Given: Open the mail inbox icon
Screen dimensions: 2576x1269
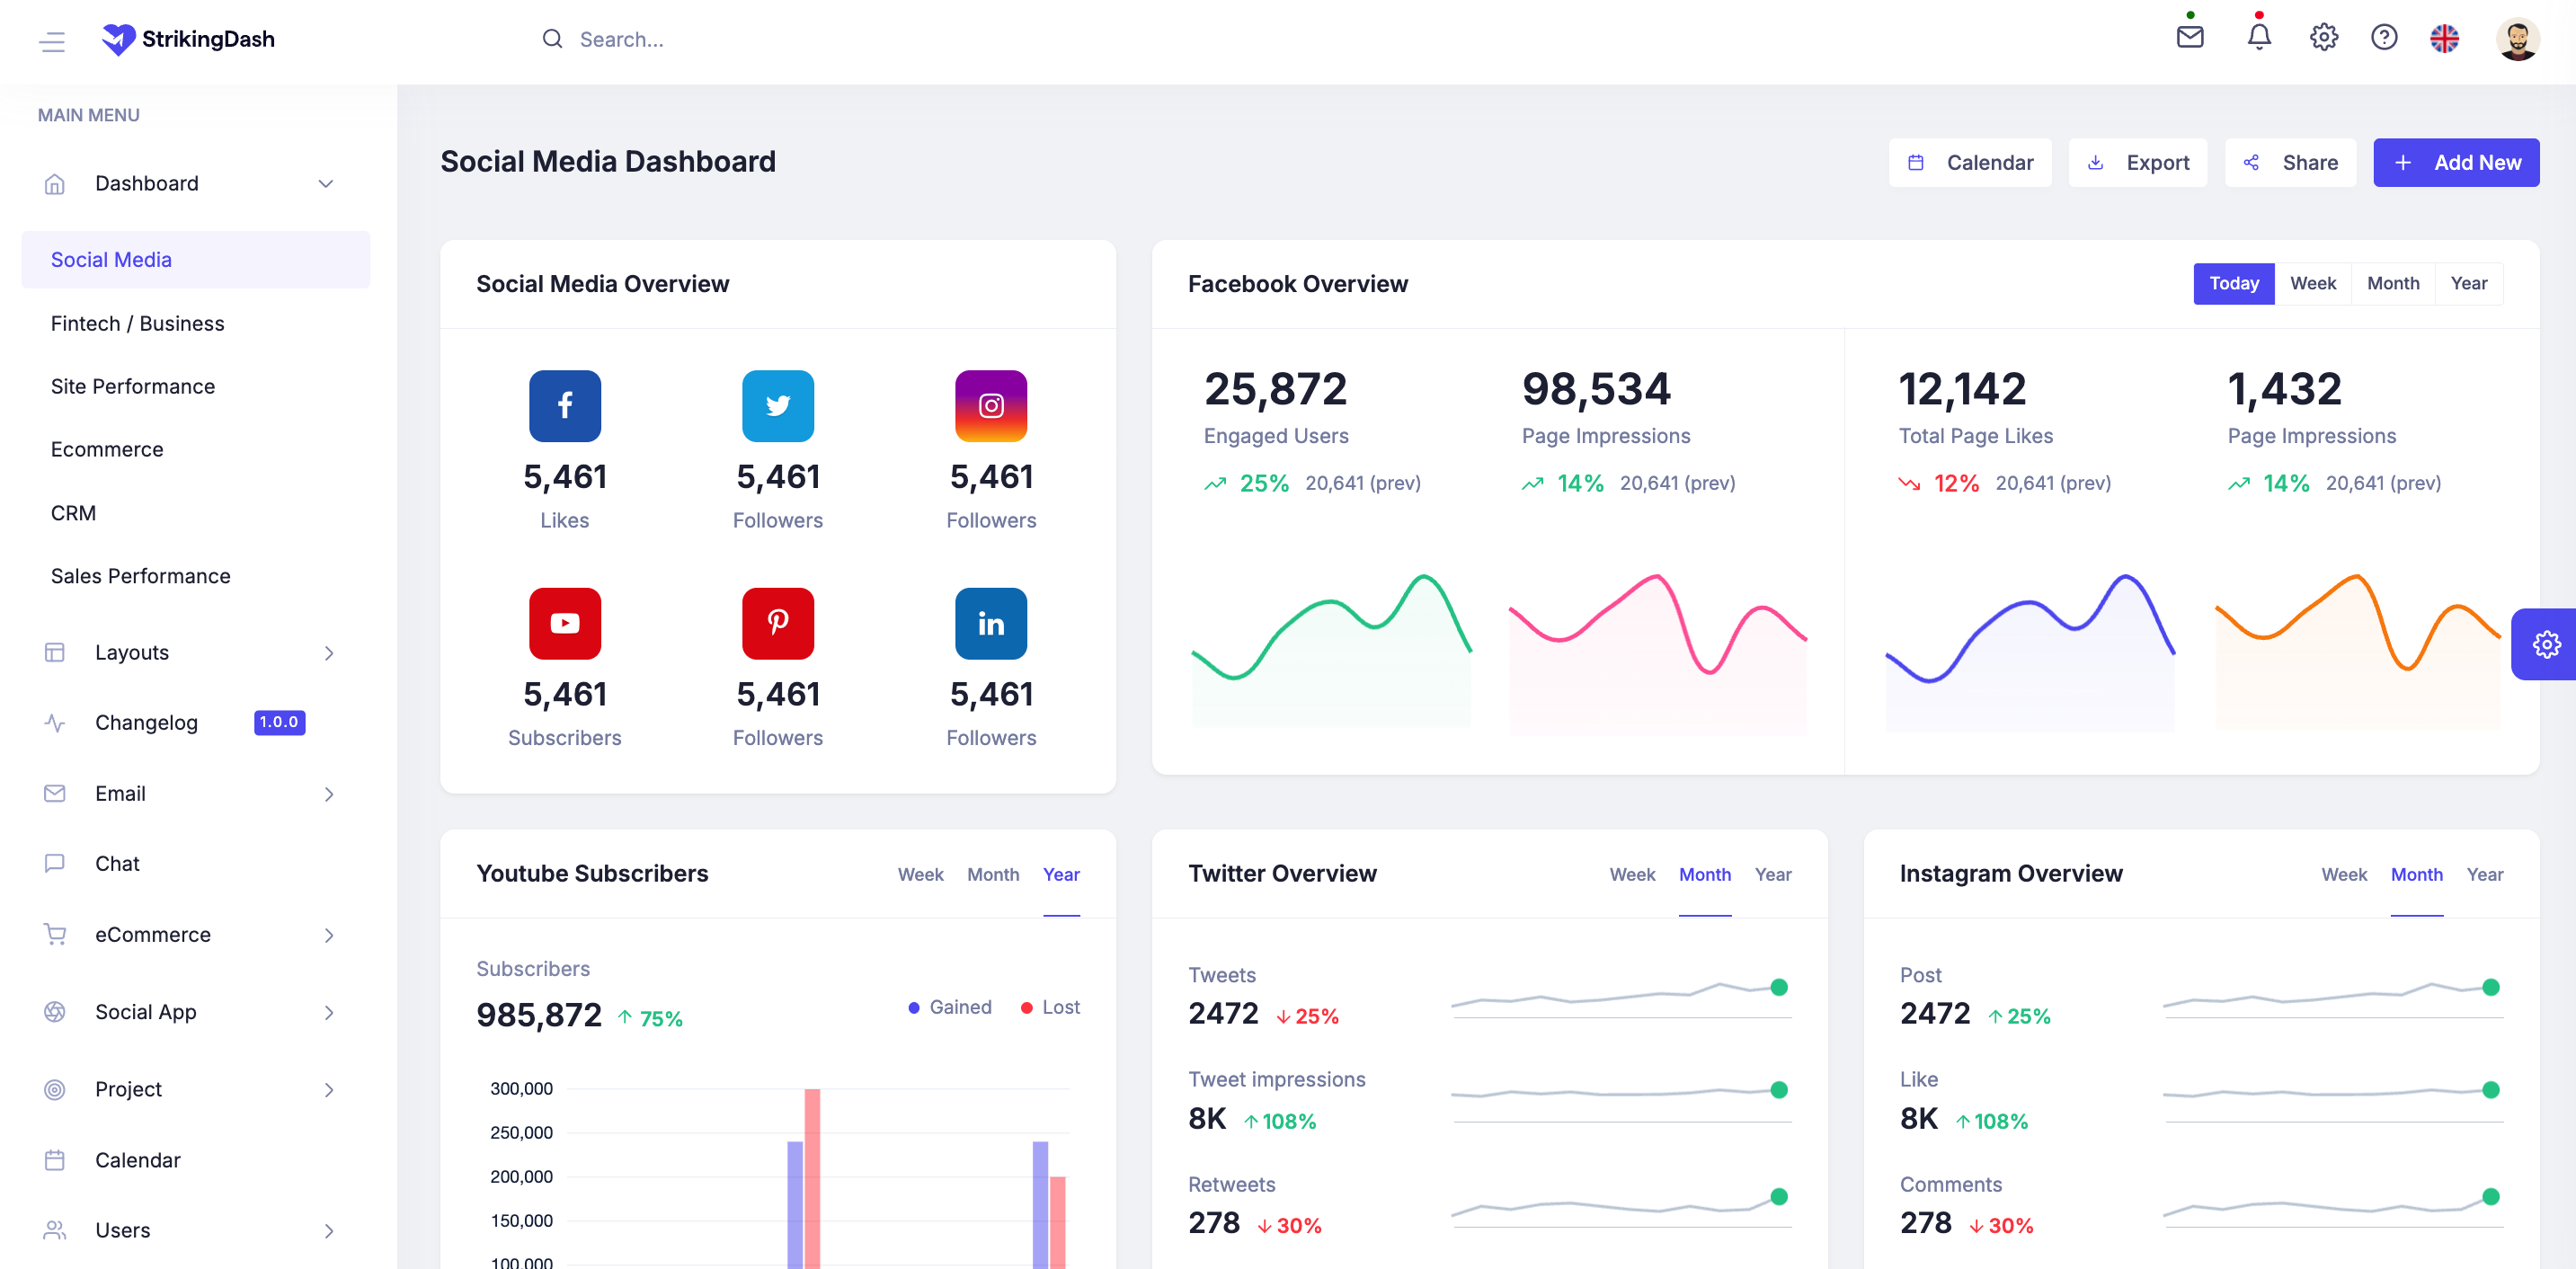Looking at the screenshot, I should [x=2189, y=38].
